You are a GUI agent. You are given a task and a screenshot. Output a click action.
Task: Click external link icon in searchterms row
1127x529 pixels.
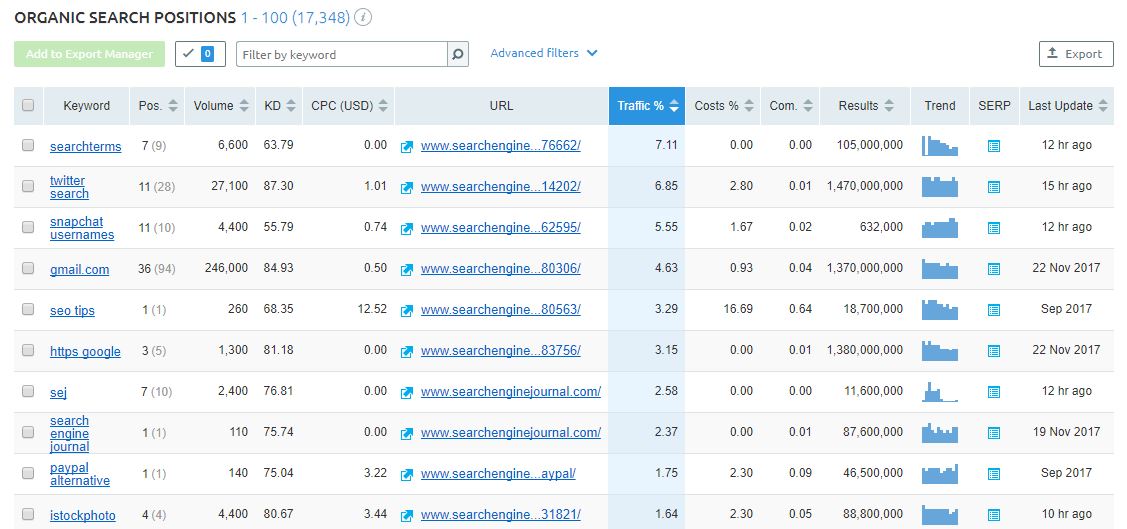click(x=407, y=147)
